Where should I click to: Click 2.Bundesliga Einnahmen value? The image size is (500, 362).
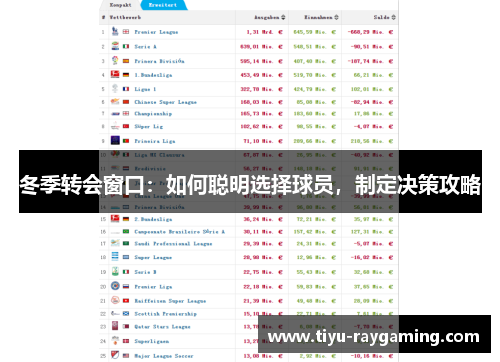316,219
